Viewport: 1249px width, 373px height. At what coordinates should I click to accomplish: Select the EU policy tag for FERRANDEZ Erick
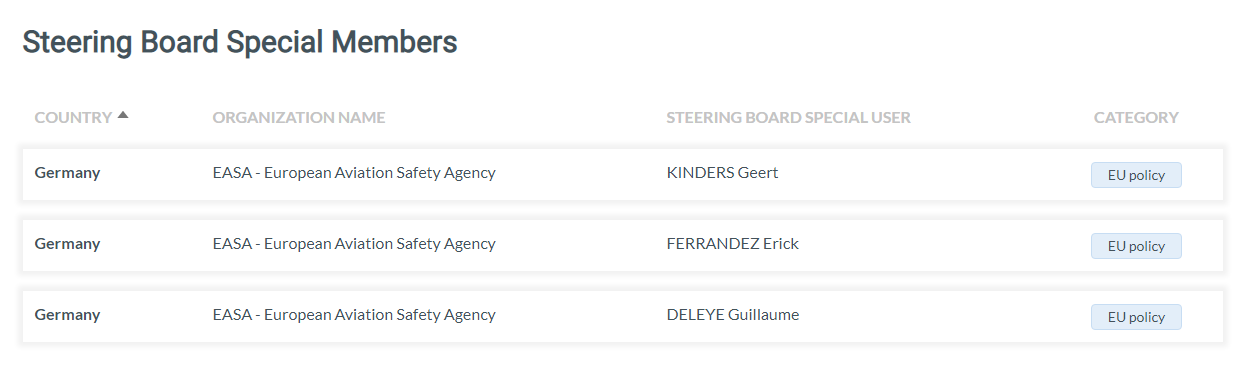pos(1136,246)
